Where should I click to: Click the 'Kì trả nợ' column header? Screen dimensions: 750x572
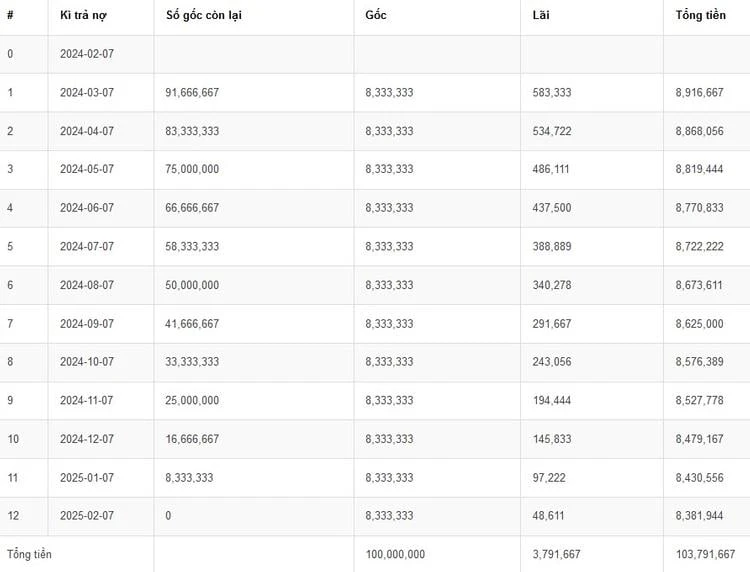pos(86,16)
